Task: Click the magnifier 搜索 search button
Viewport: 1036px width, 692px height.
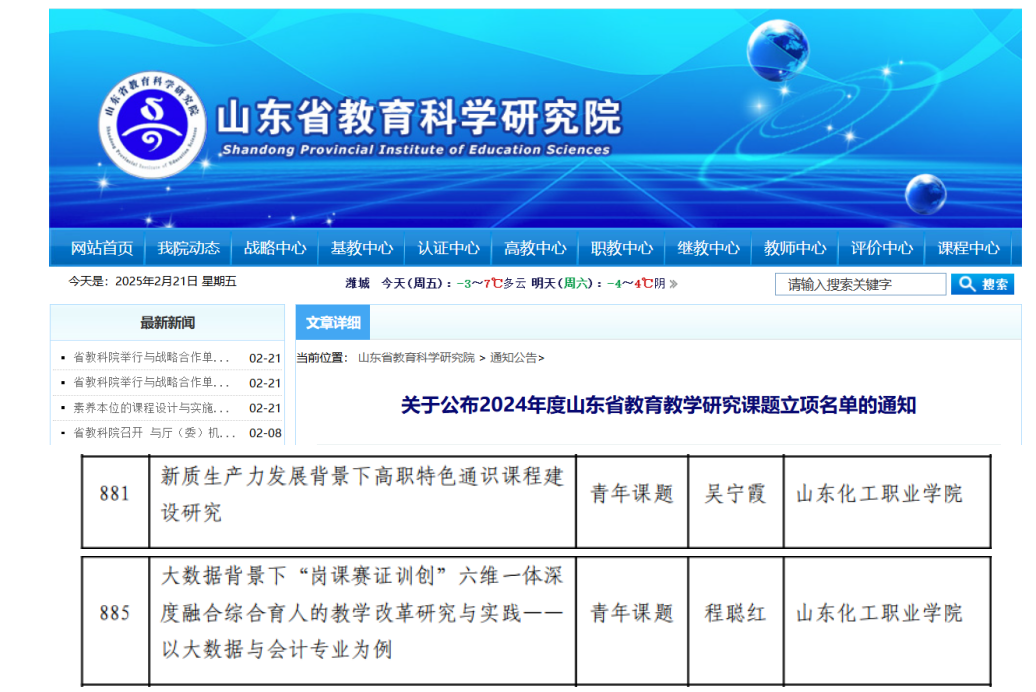Action: 982,285
